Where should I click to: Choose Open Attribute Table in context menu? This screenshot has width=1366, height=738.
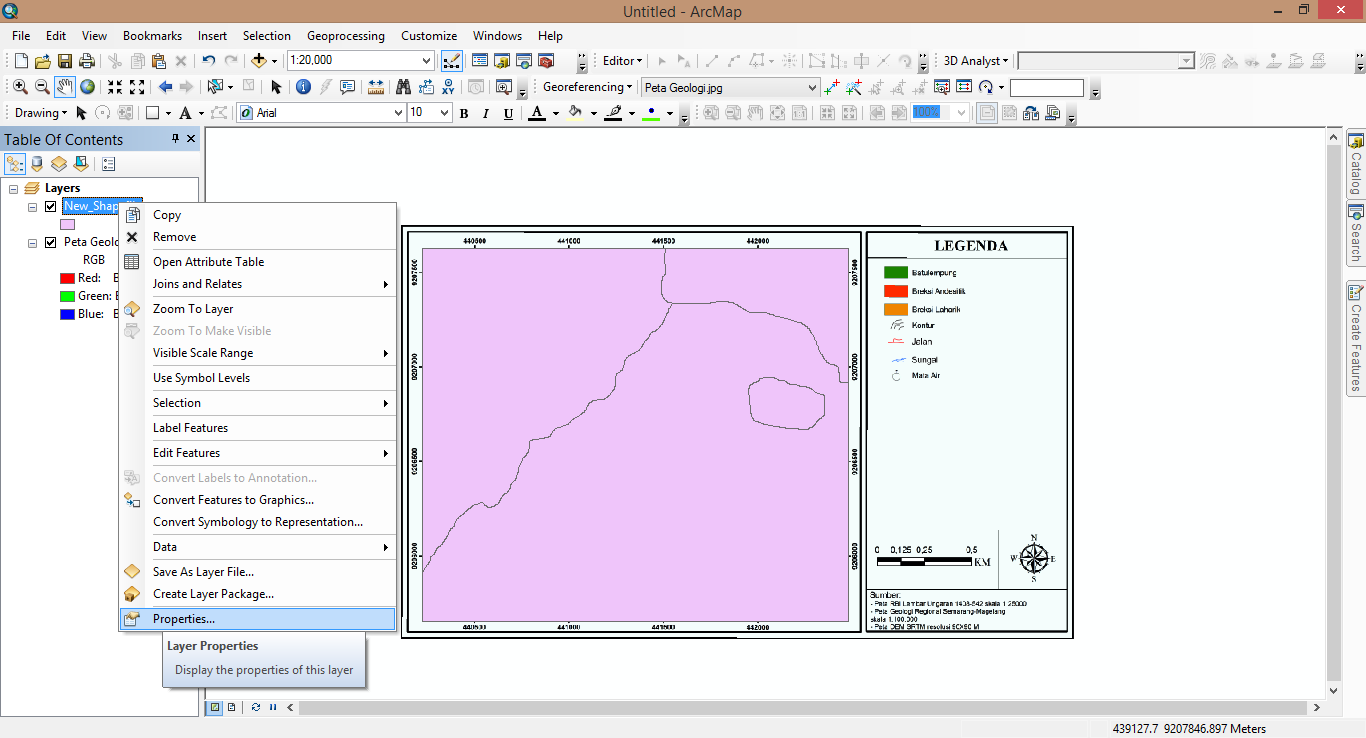click(210, 261)
